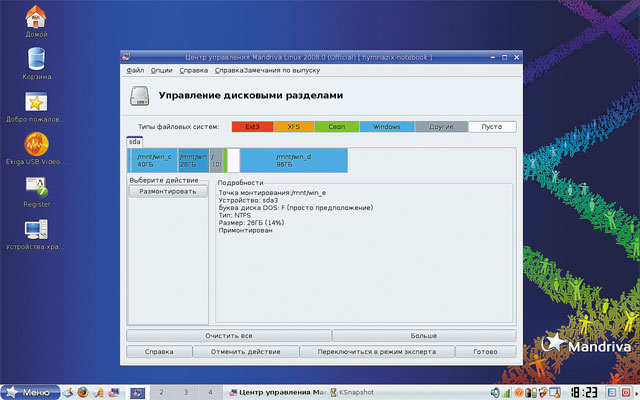The image size is (640, 400).
Task: Click the white Пусто filesystem type swatch
Action: [492, 127]
